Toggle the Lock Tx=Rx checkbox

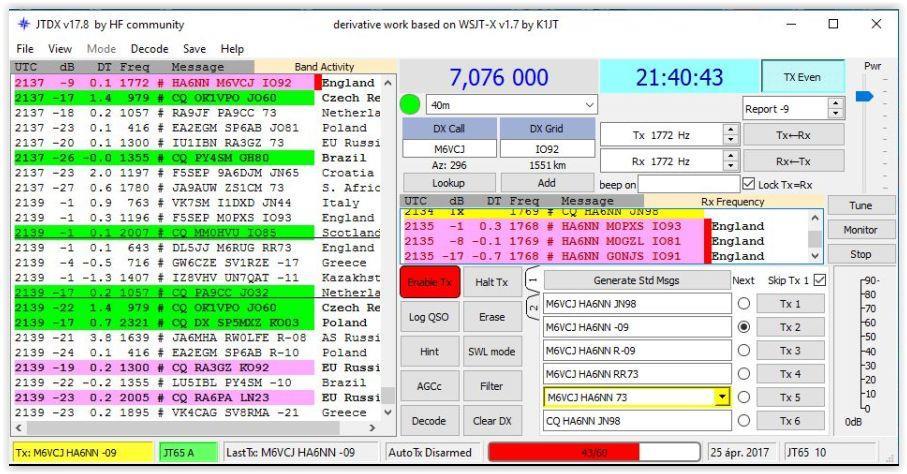749,184
